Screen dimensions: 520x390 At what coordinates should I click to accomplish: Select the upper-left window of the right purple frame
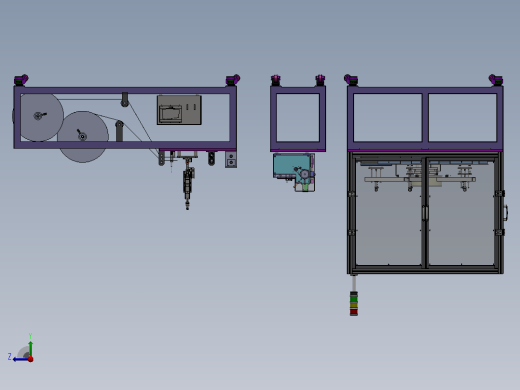coord(388,117)
